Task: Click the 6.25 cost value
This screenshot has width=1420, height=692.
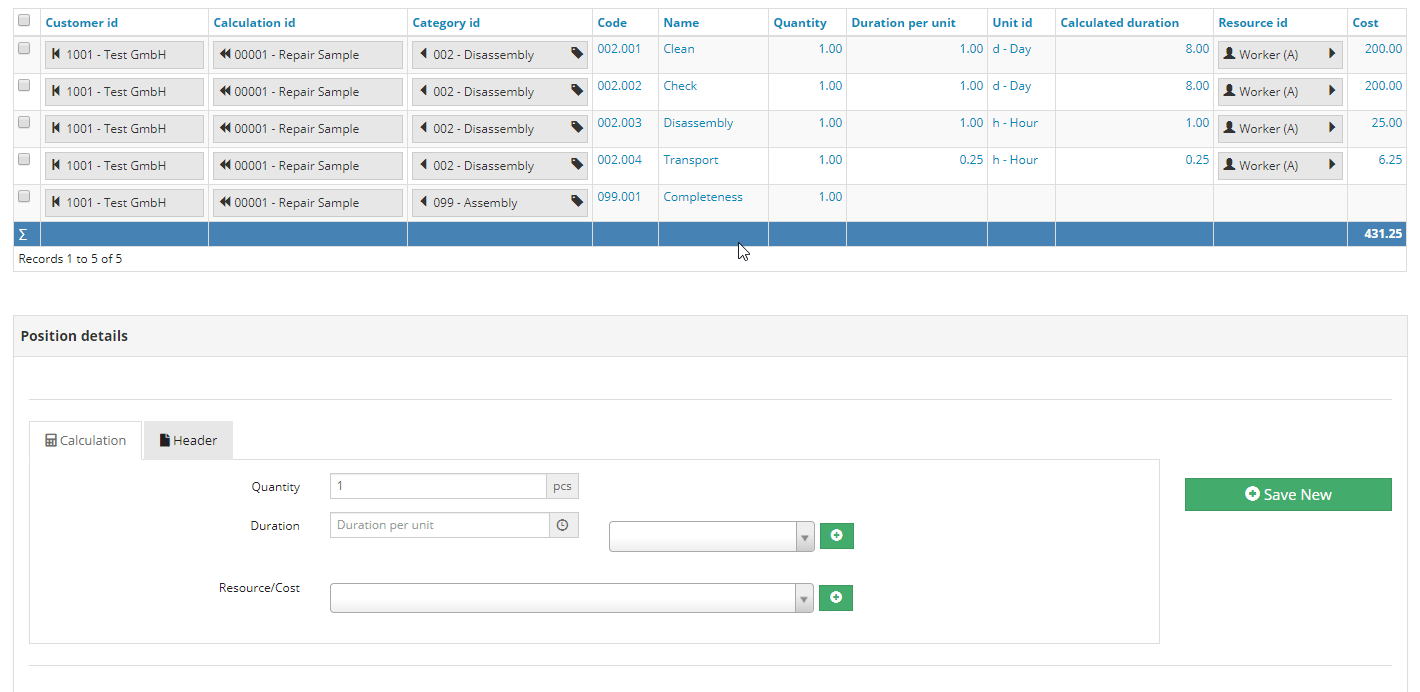Action: pos(1390,160)
